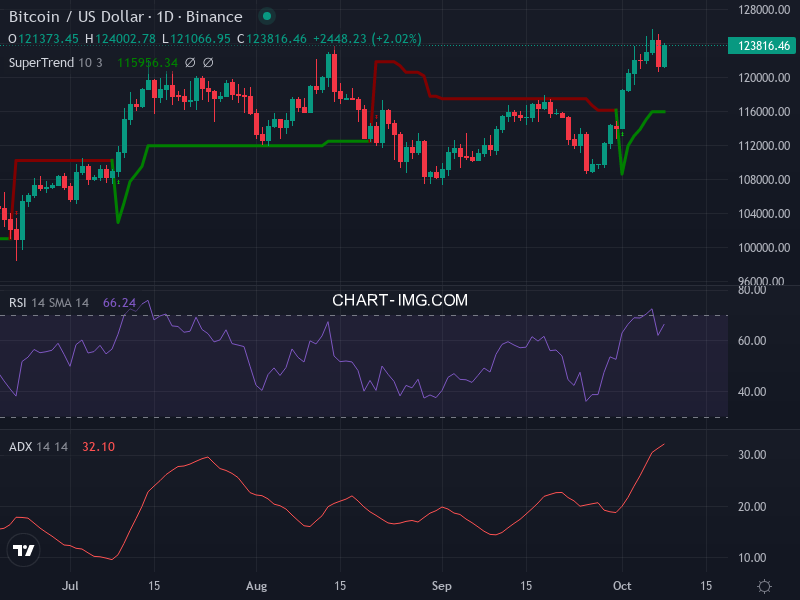This screenshot has width=800, height=600.
Task: Click the +2448.23 (+2.02%) change value
Action: coord(367,38)
